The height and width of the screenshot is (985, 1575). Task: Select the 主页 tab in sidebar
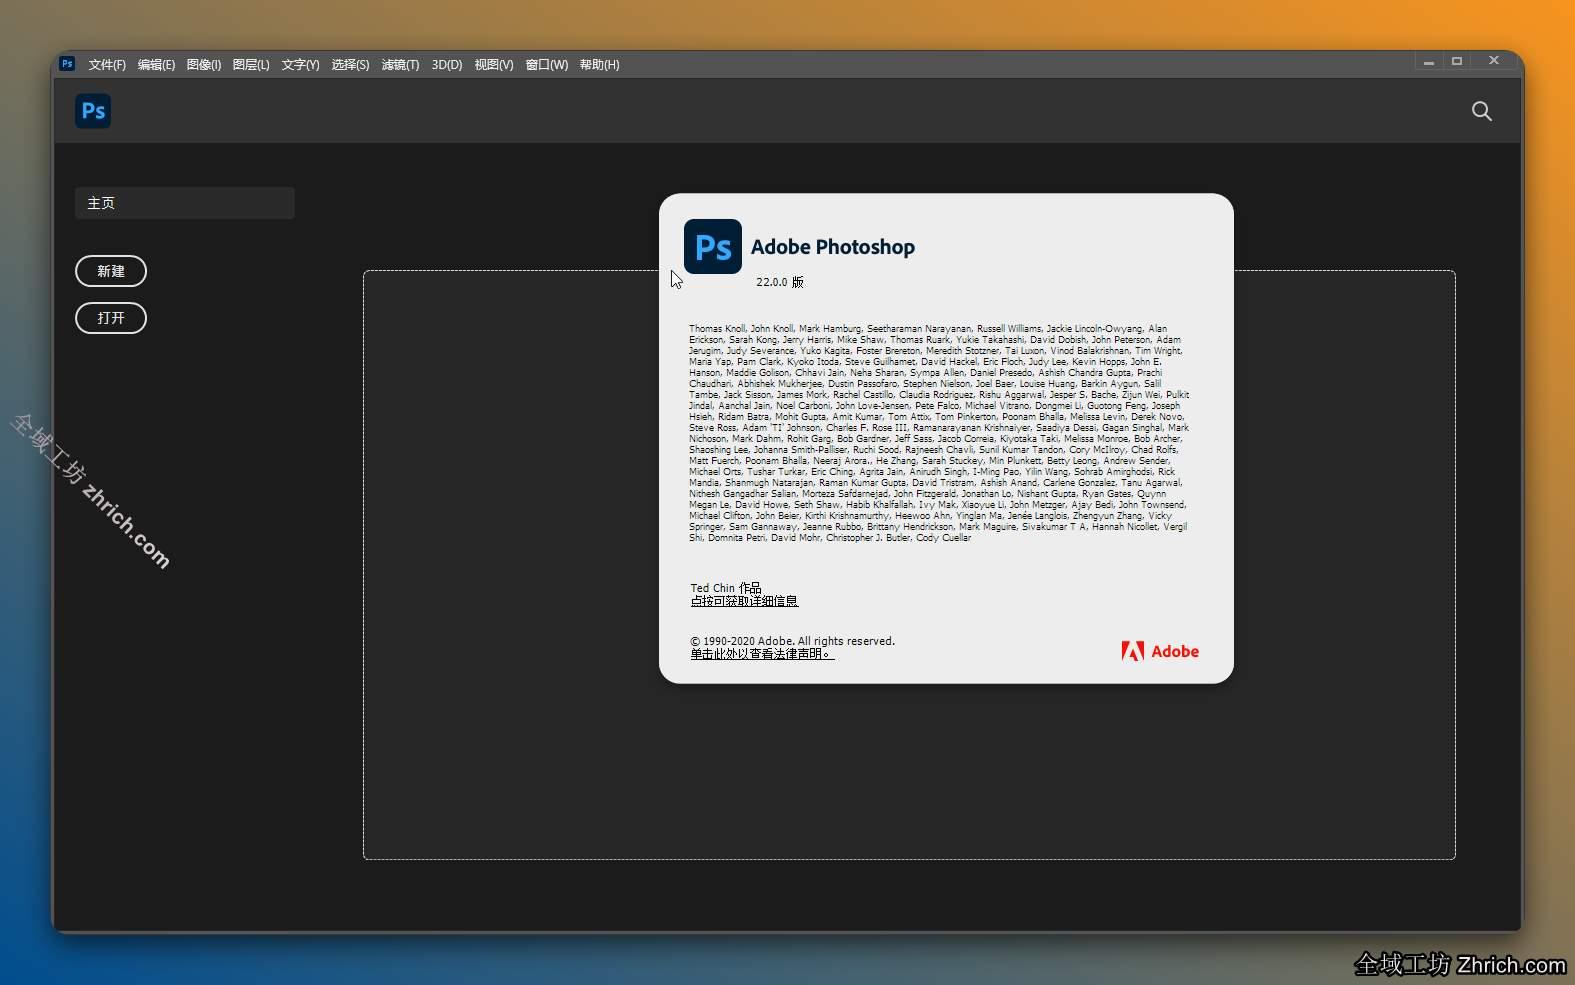[x=185, y=203]
